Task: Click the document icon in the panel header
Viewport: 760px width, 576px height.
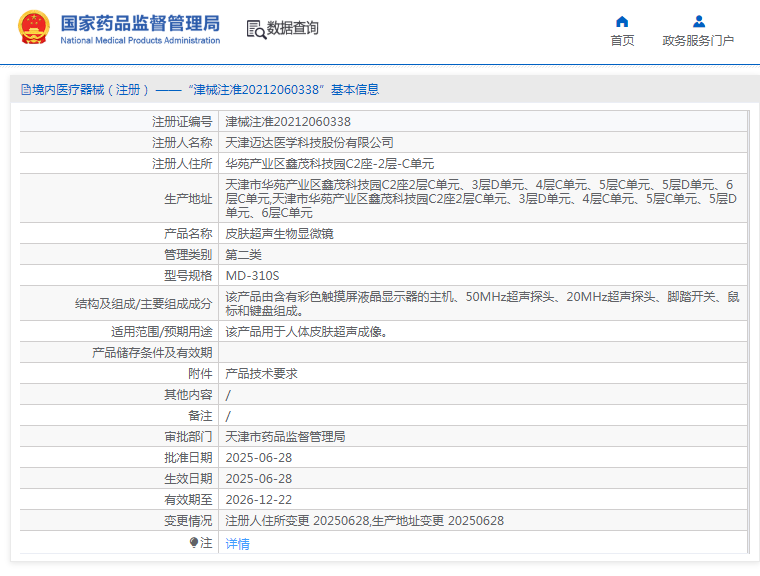Action: [x=25, y=90]
